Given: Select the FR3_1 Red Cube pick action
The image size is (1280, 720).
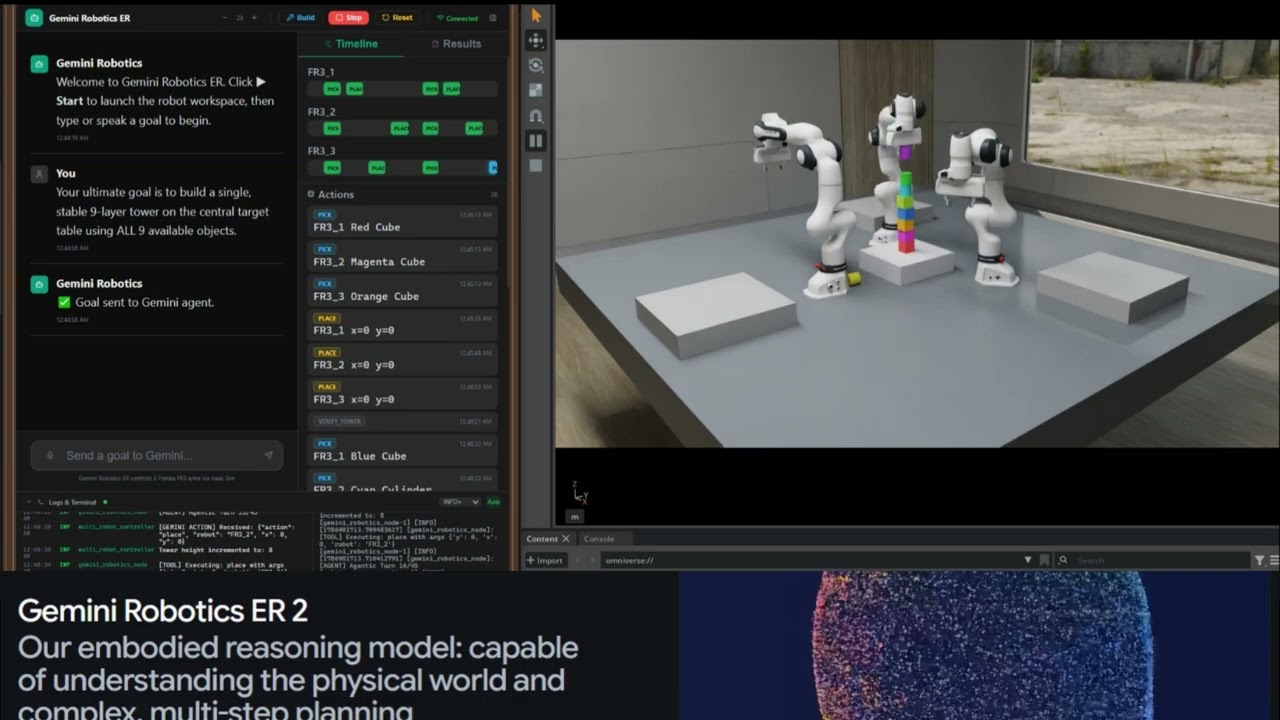Looking at the screenshot, I should (403, 222).
